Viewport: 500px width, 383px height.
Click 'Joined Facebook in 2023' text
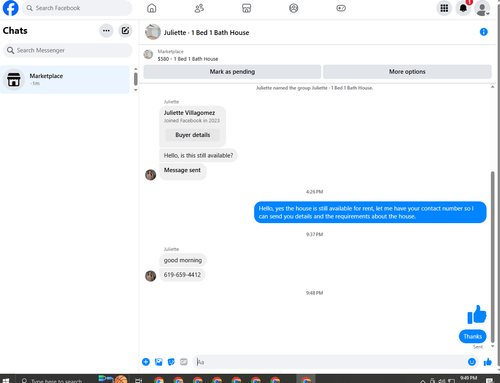192,121
